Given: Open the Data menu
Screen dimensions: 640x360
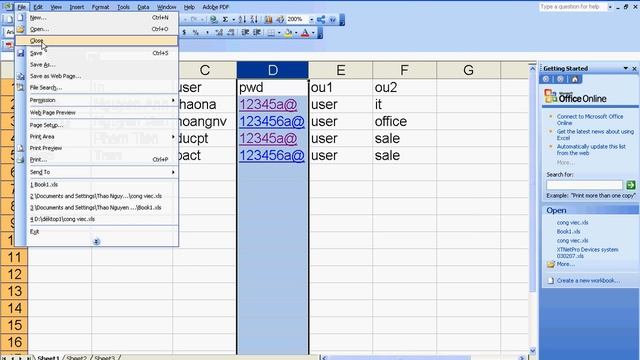Looking at the screenshot, I should (x=143, y=7).
